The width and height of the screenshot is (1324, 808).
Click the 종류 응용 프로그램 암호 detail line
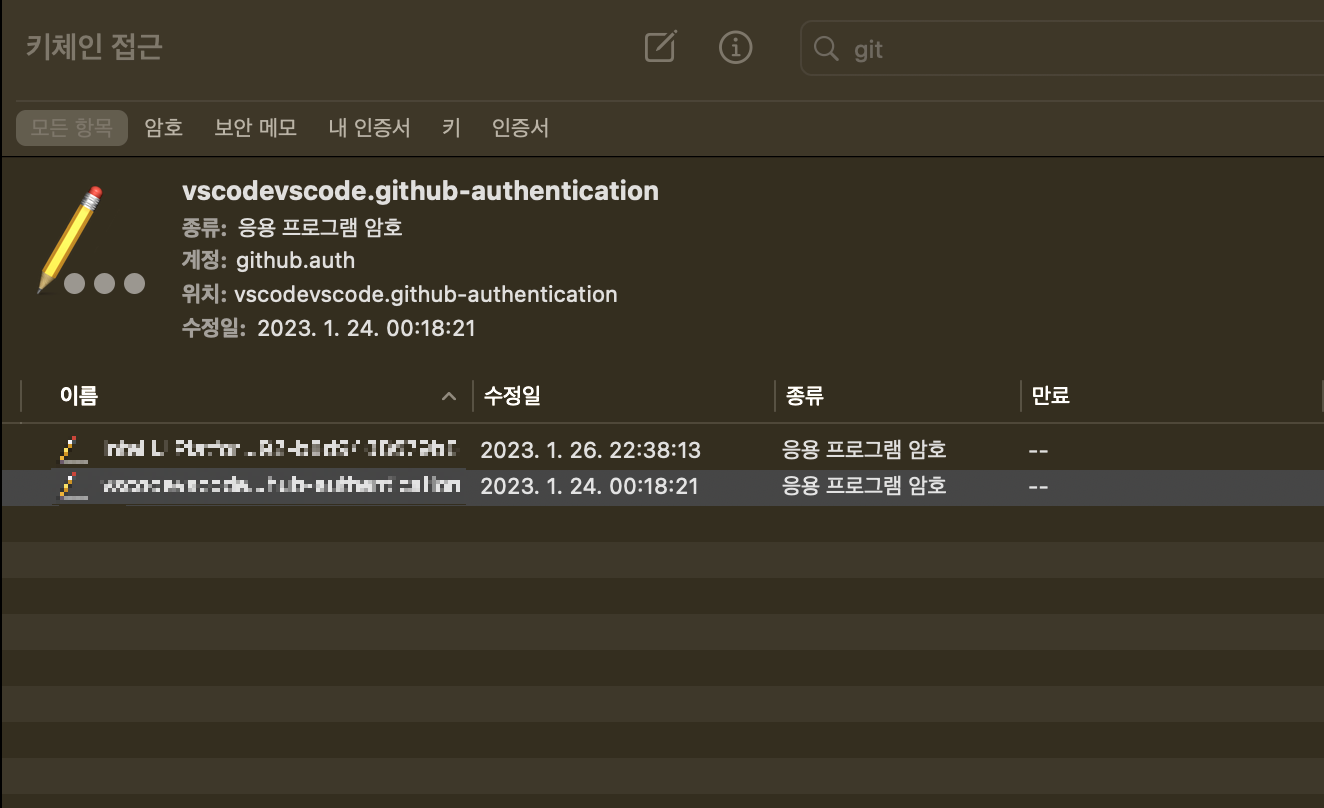292,227
